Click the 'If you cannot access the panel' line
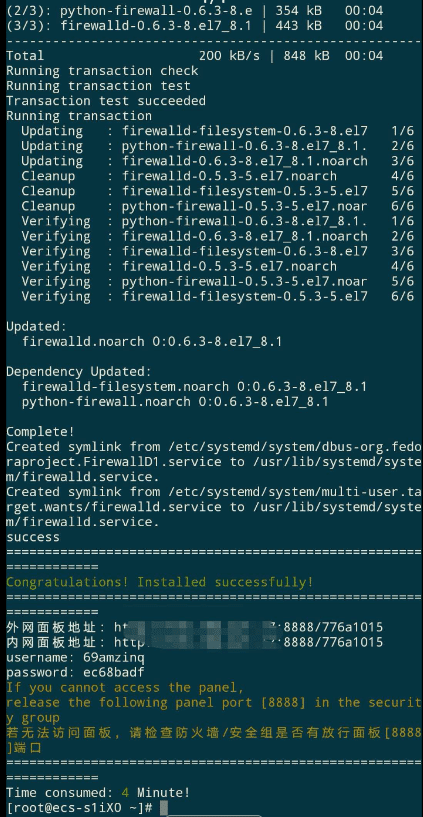The width and height of the screenshot is (423, 817). (125, 687)
